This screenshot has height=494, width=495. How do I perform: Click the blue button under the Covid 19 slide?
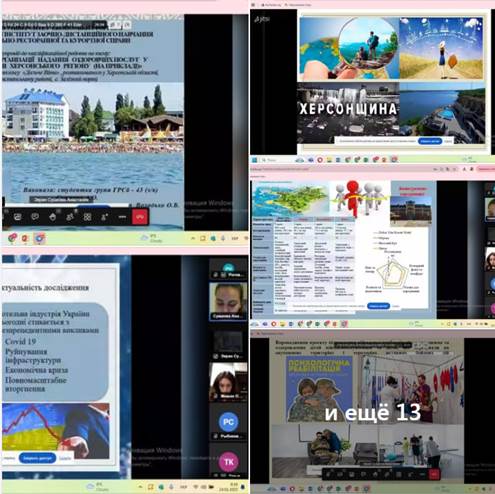point(37,458)
